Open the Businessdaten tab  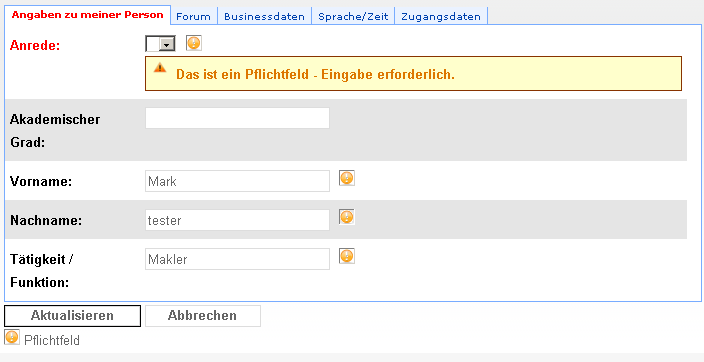tap(264, 17)
